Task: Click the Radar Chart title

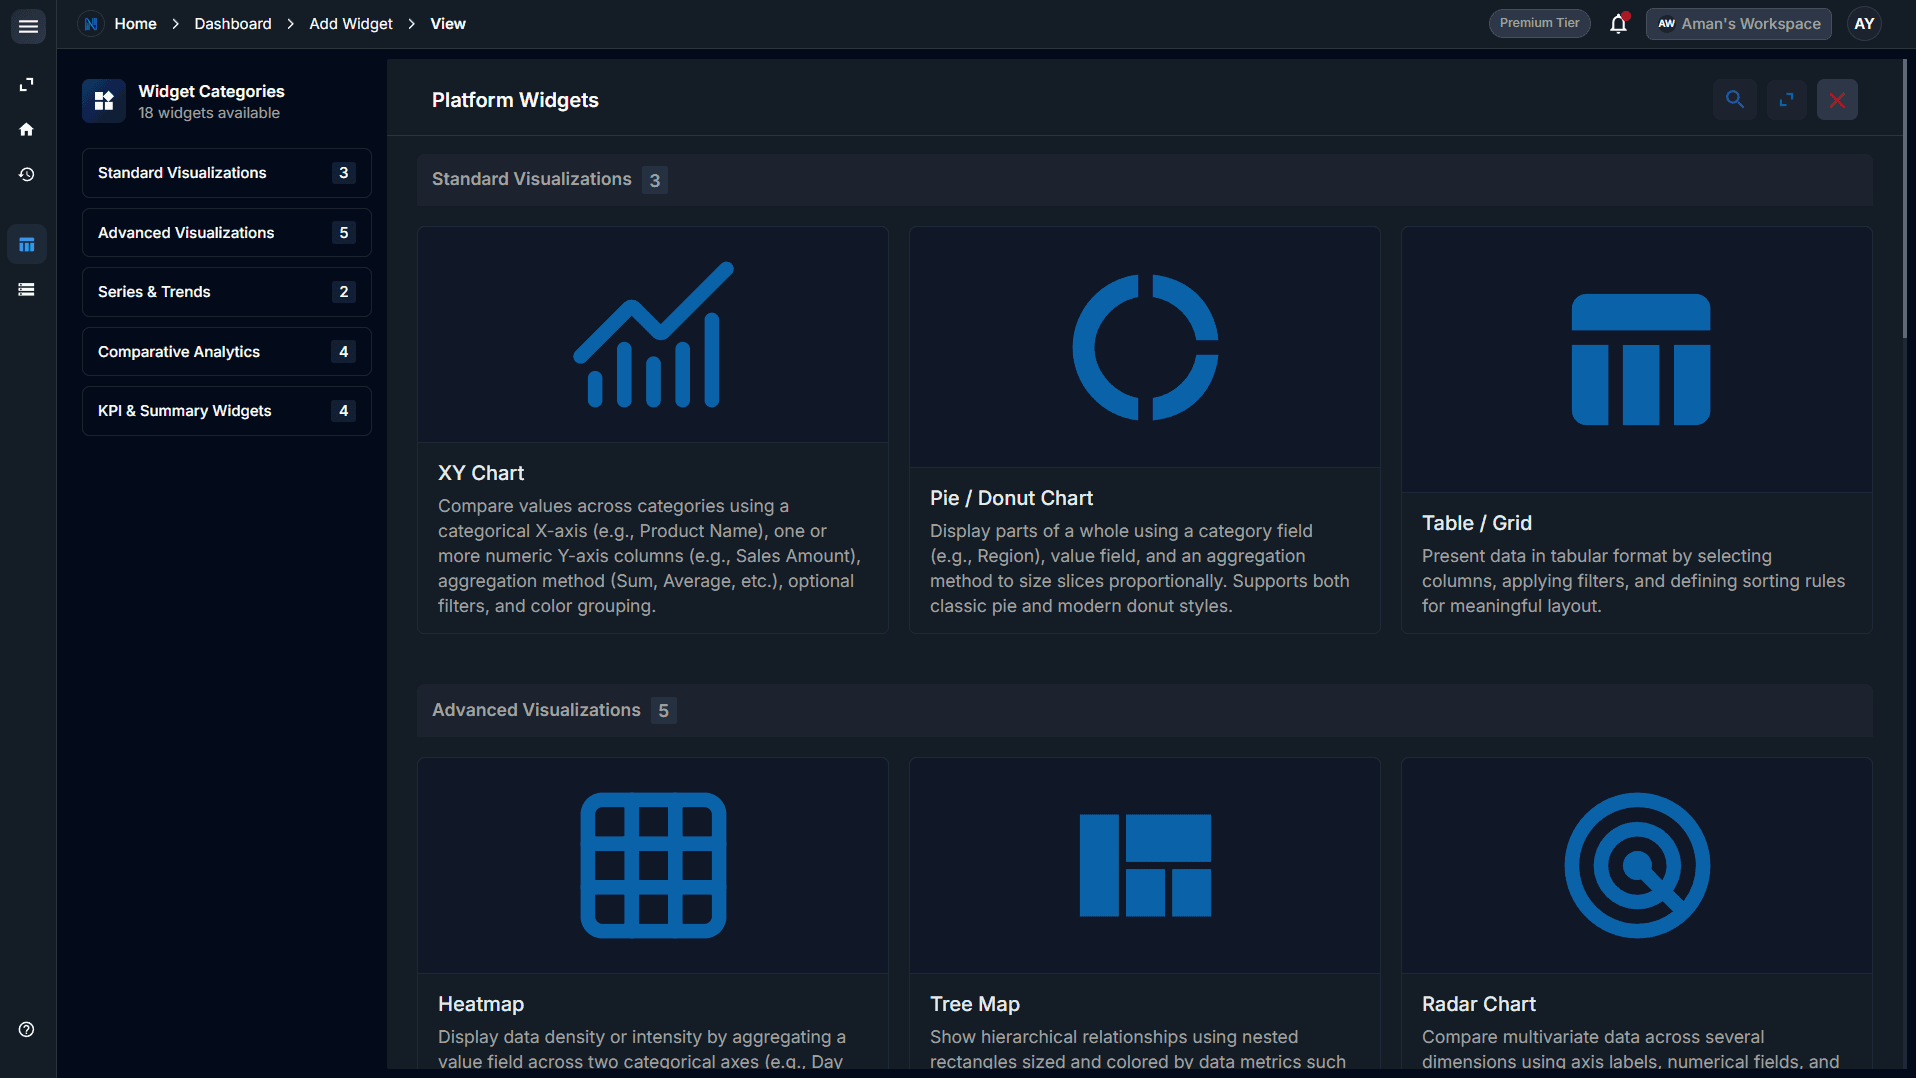Action: coord(1479,1004)
